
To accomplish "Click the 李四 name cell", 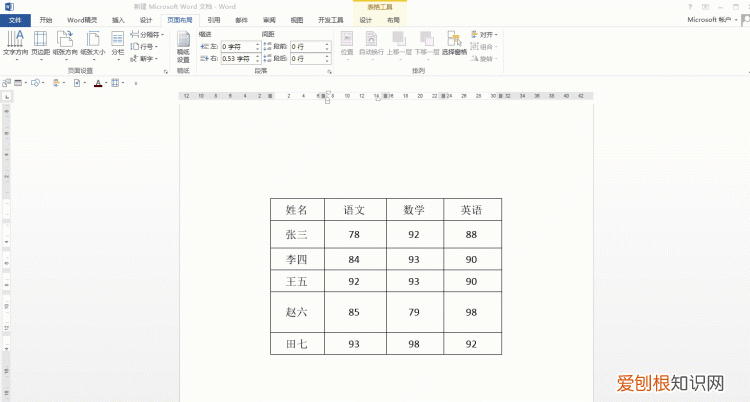I will 297,259.
